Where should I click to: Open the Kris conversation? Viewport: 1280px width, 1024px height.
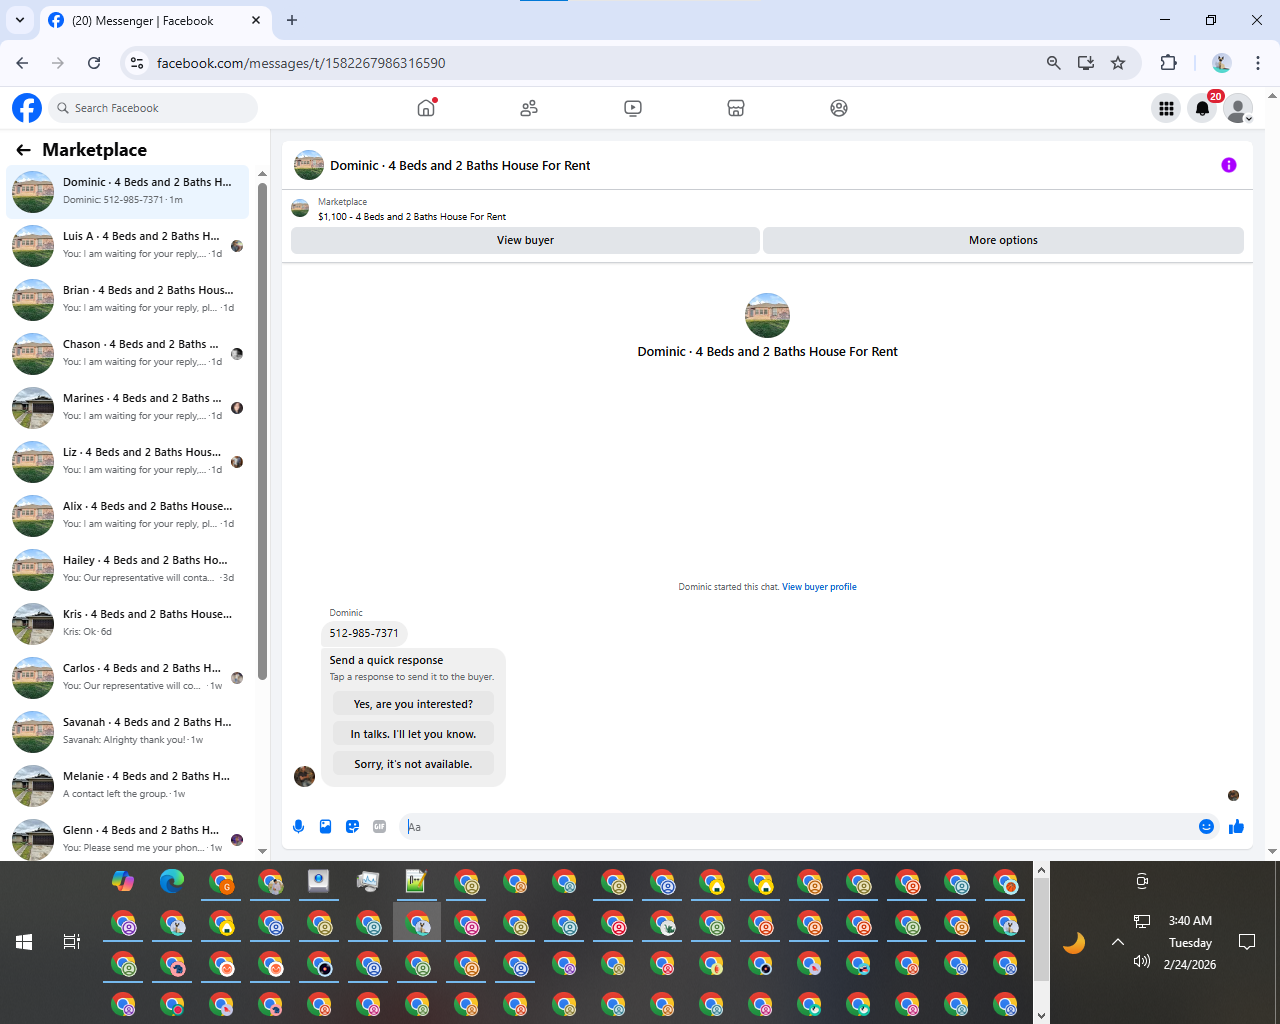(x=128, y=623)
